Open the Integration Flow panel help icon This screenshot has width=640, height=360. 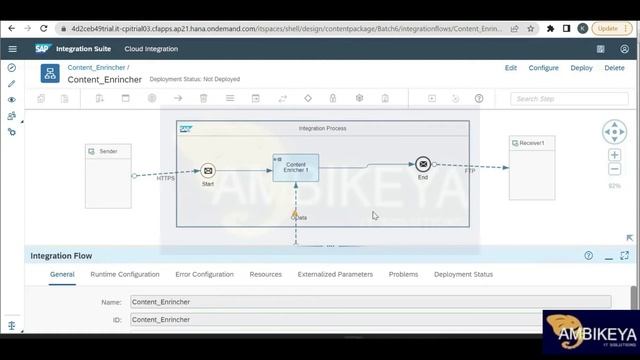[588, 256]
